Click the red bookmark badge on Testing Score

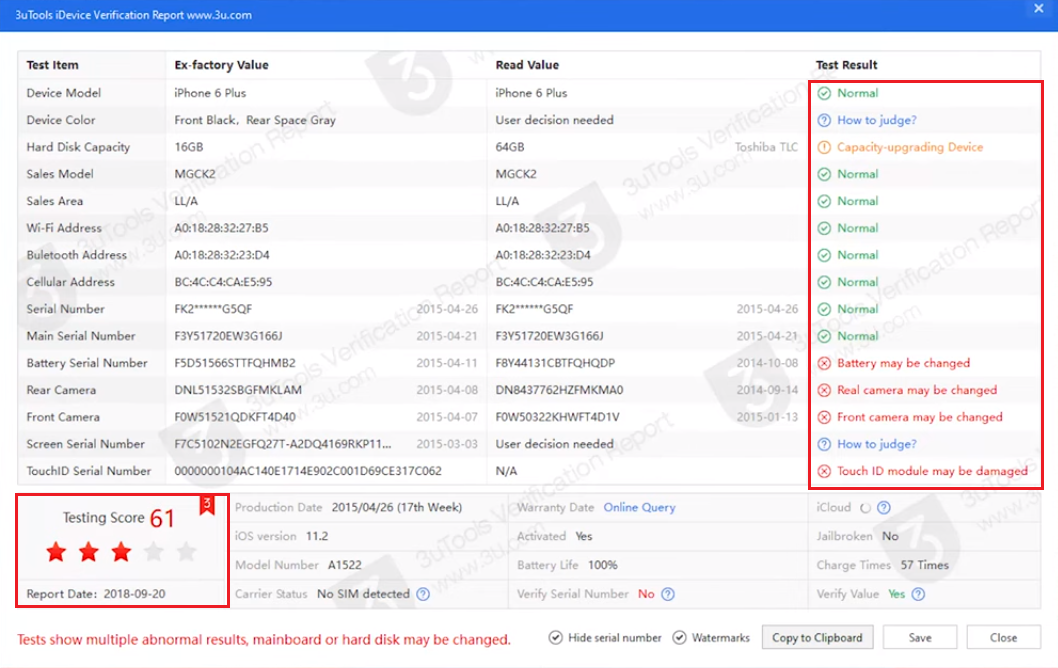(x=207, y=505)
